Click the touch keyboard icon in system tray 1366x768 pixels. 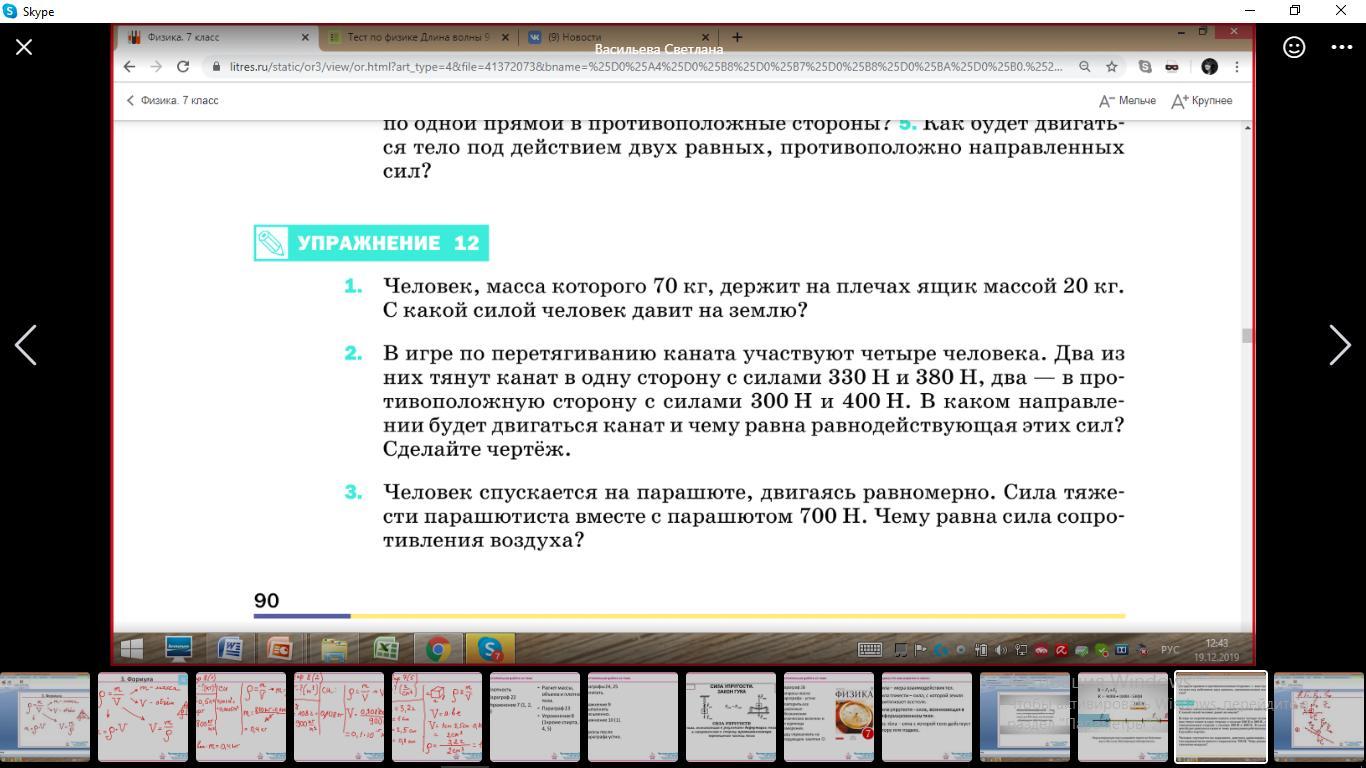pos(870,649)
